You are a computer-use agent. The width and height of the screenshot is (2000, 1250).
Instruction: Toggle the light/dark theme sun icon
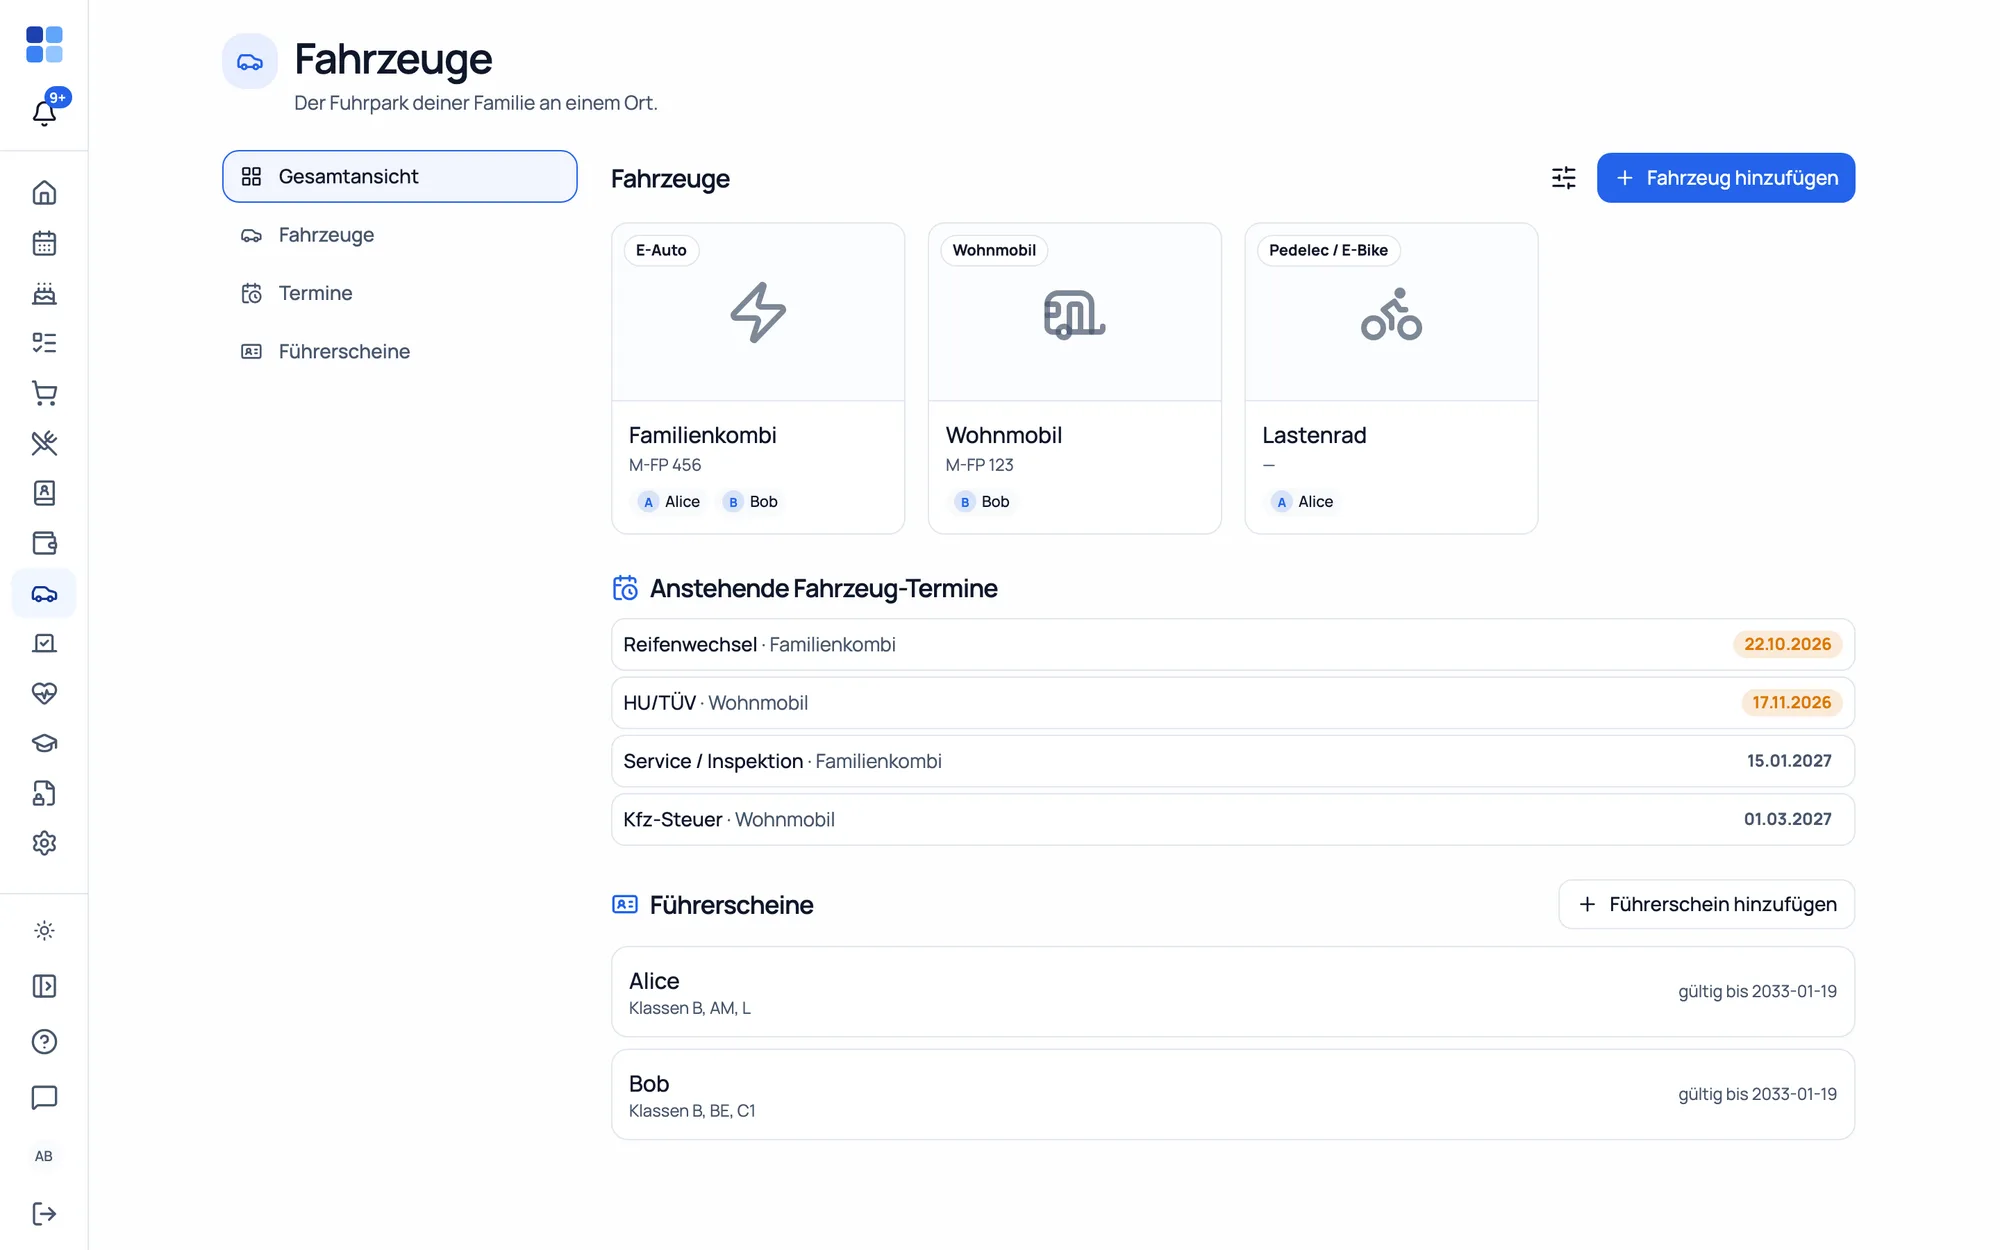(44, 930)
